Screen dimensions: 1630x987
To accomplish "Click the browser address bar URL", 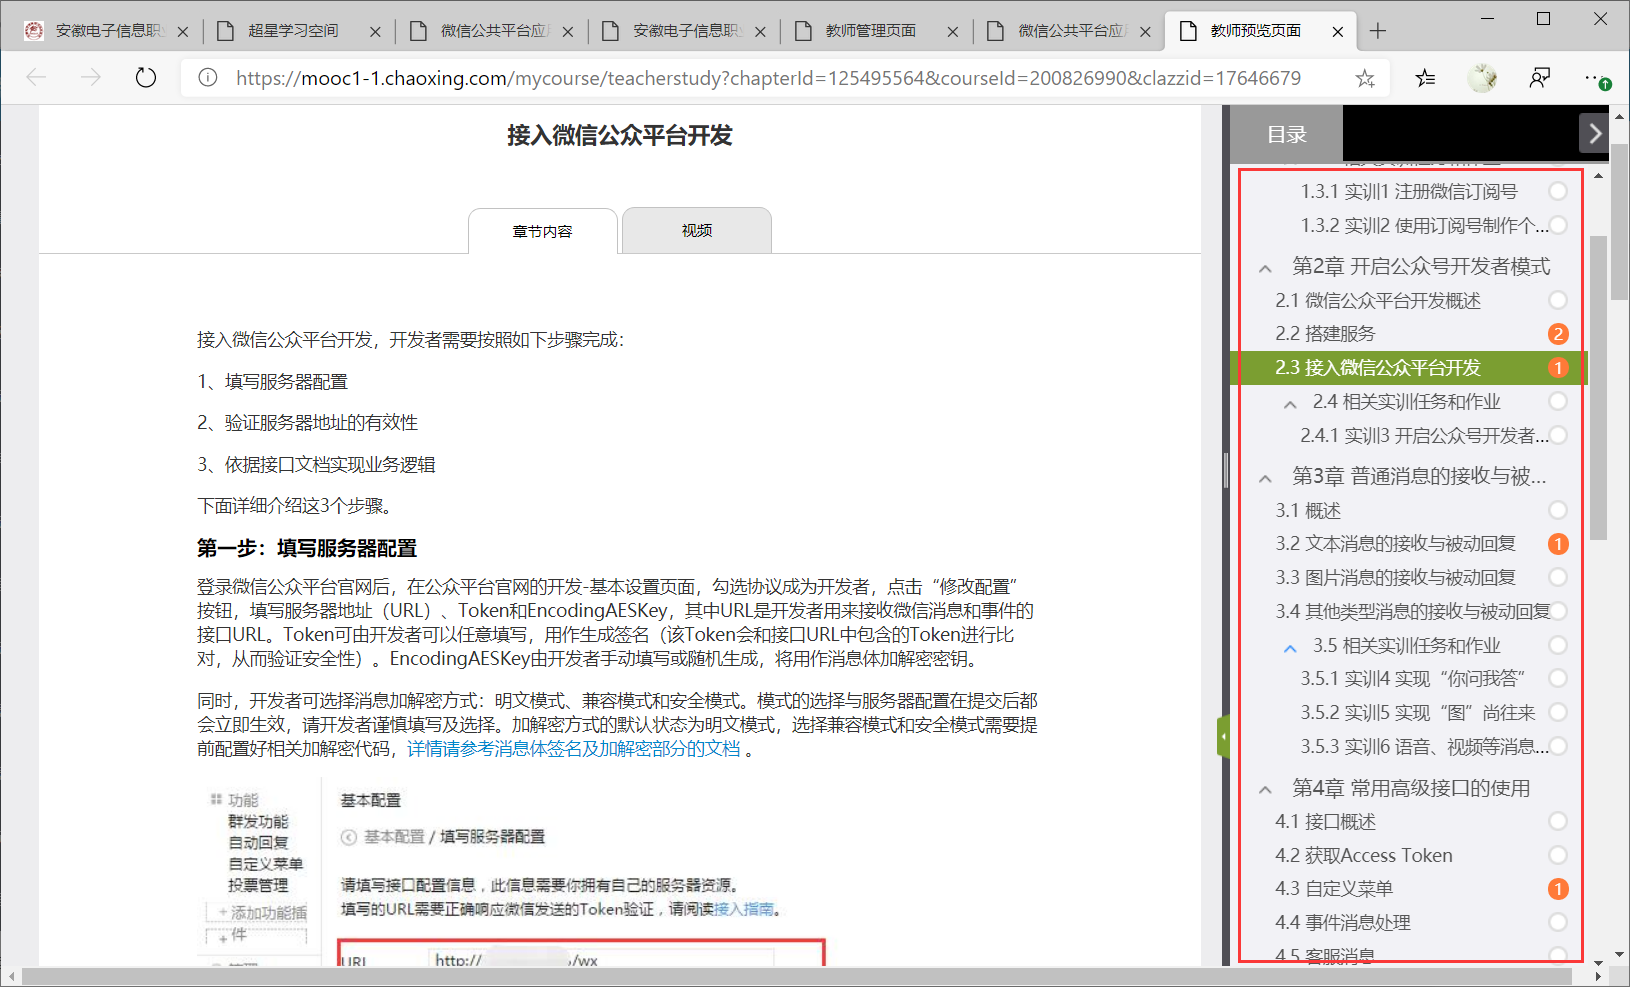I will [x=768, y=78].
